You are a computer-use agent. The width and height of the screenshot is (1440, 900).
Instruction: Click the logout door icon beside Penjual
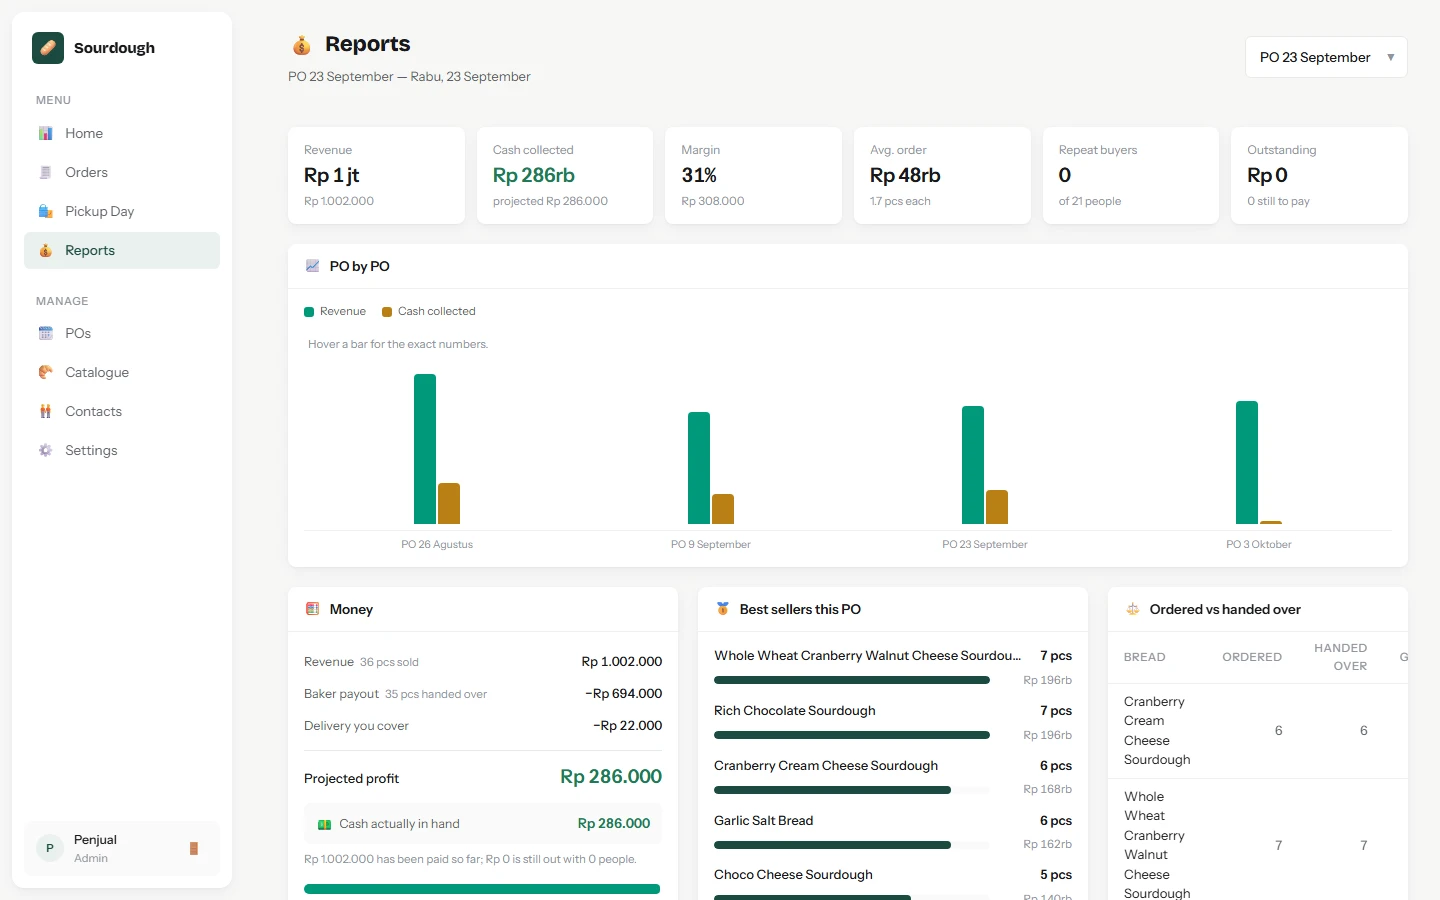click(x=194, y=848)
